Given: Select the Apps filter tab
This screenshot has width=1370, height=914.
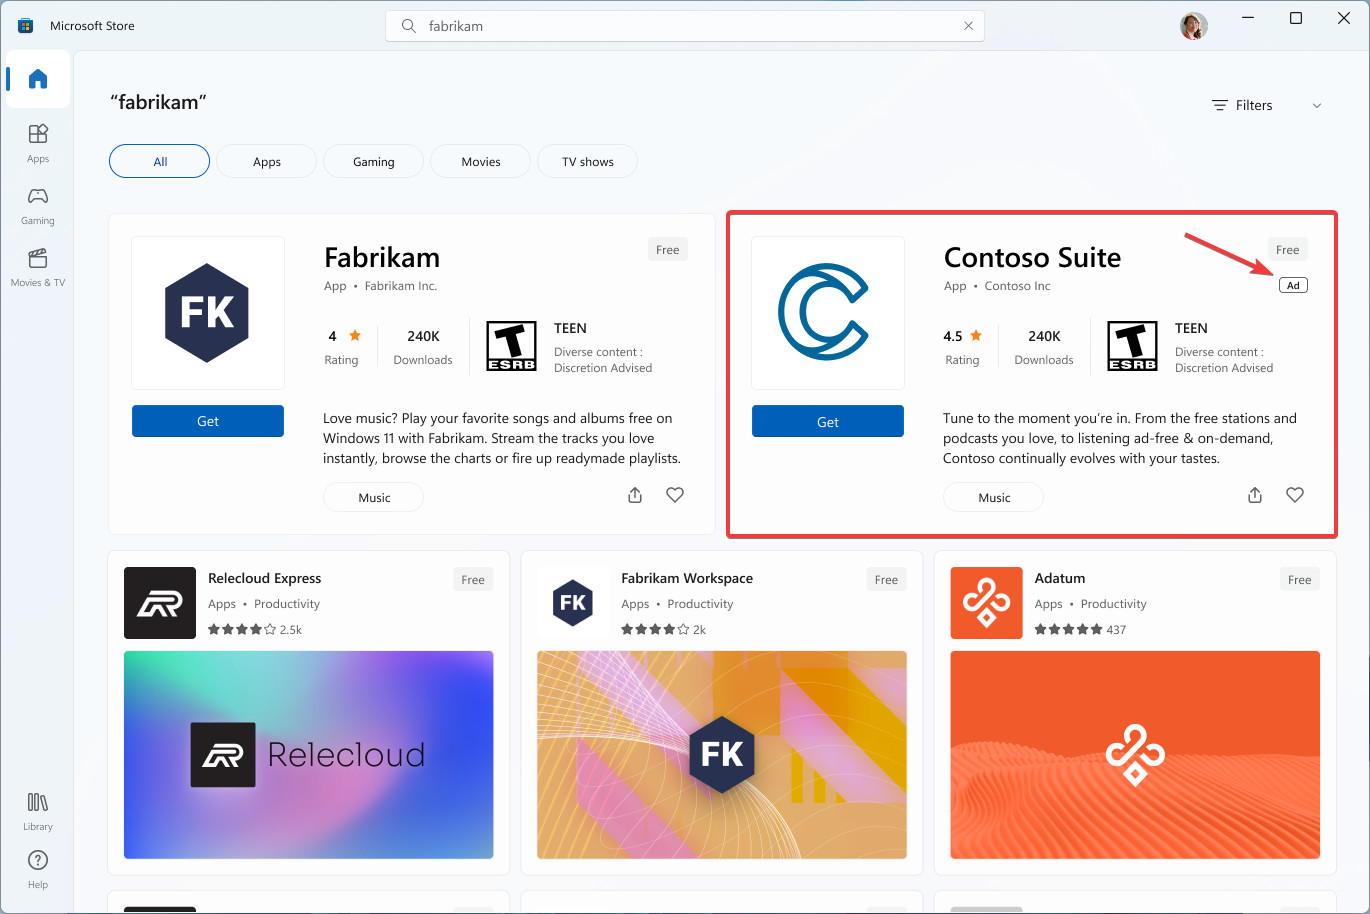Looking at the screenshot, I should click(x=267, y=161).
